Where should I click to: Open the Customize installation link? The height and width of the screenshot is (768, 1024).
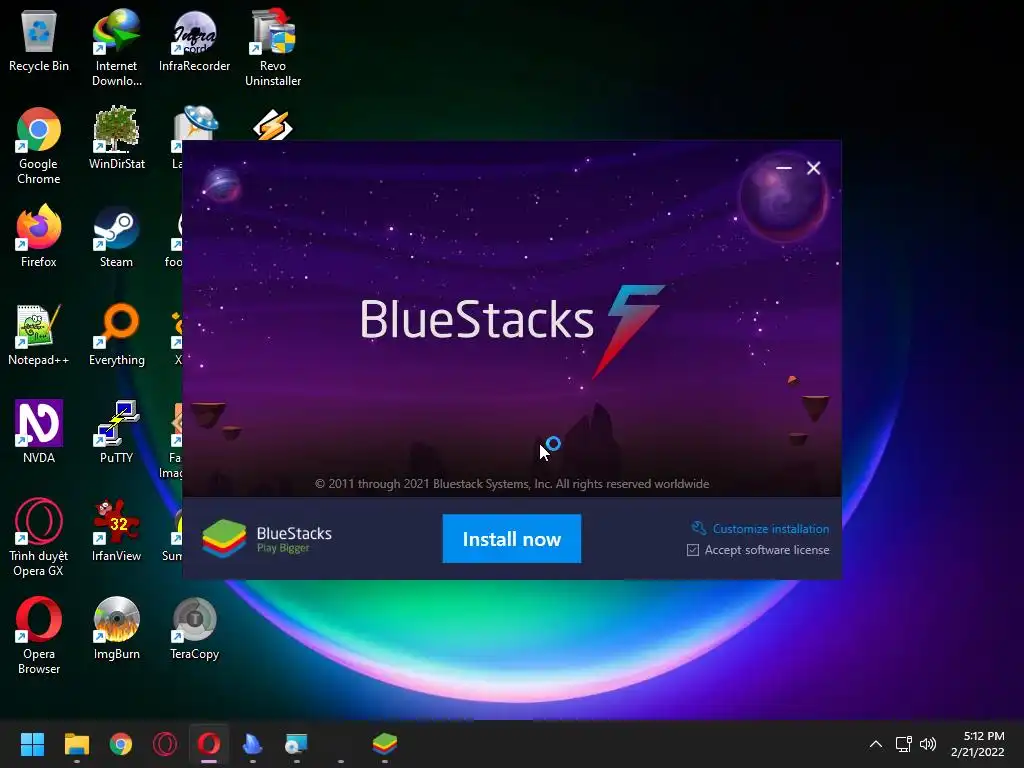click(x=760, y=528)
